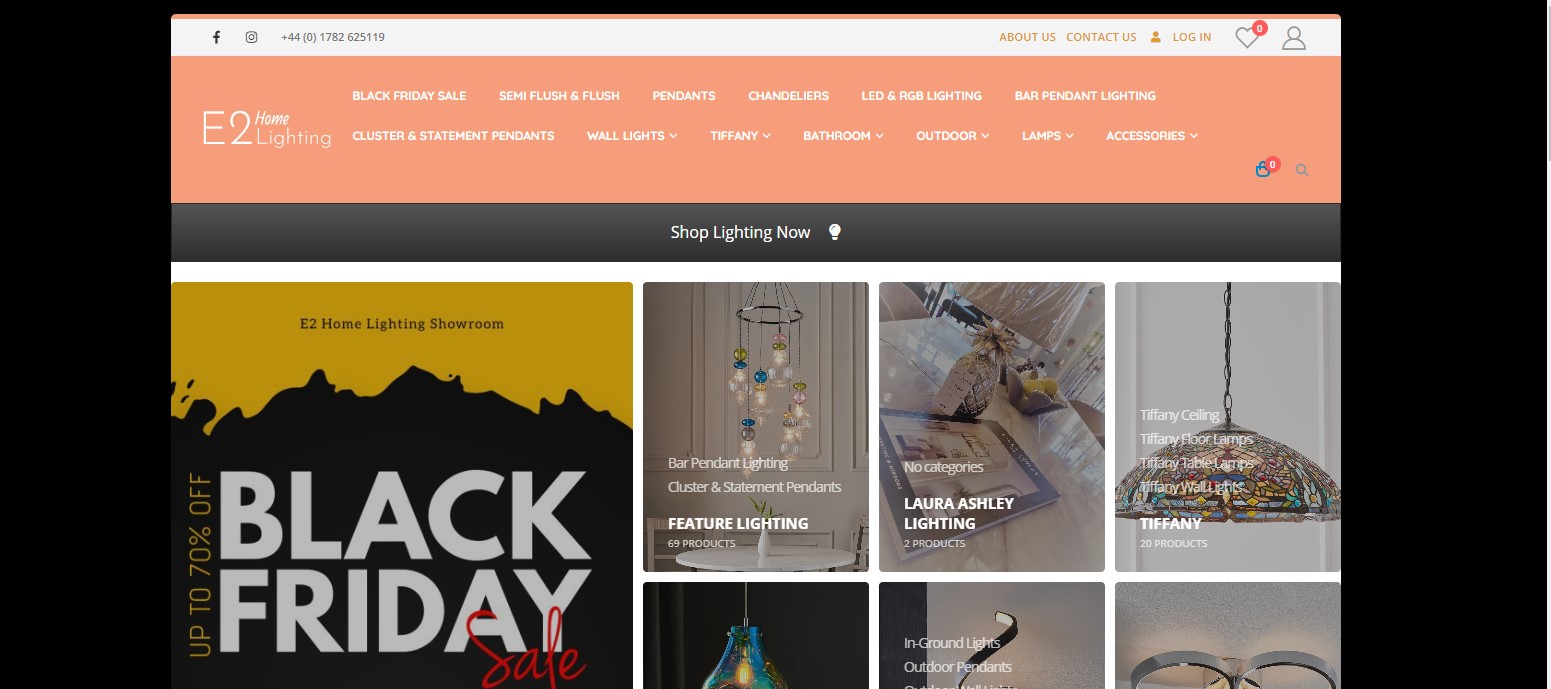Click the E2 Home Lighting logo
The image size is (1551, 689).
coord(267,129)
